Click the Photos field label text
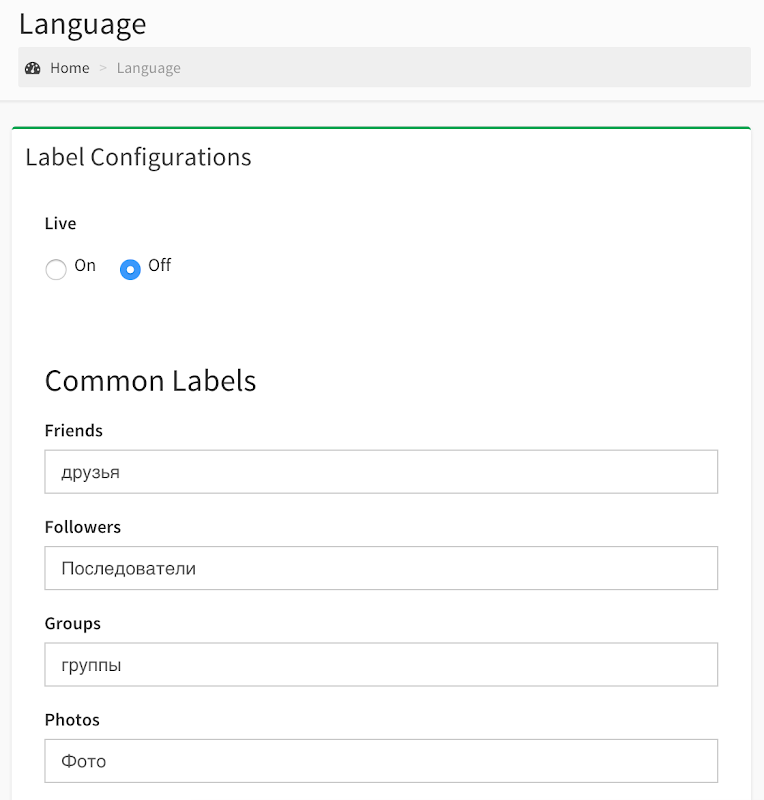This screenshot has width=764, height=800. click(x=72, y=719)
